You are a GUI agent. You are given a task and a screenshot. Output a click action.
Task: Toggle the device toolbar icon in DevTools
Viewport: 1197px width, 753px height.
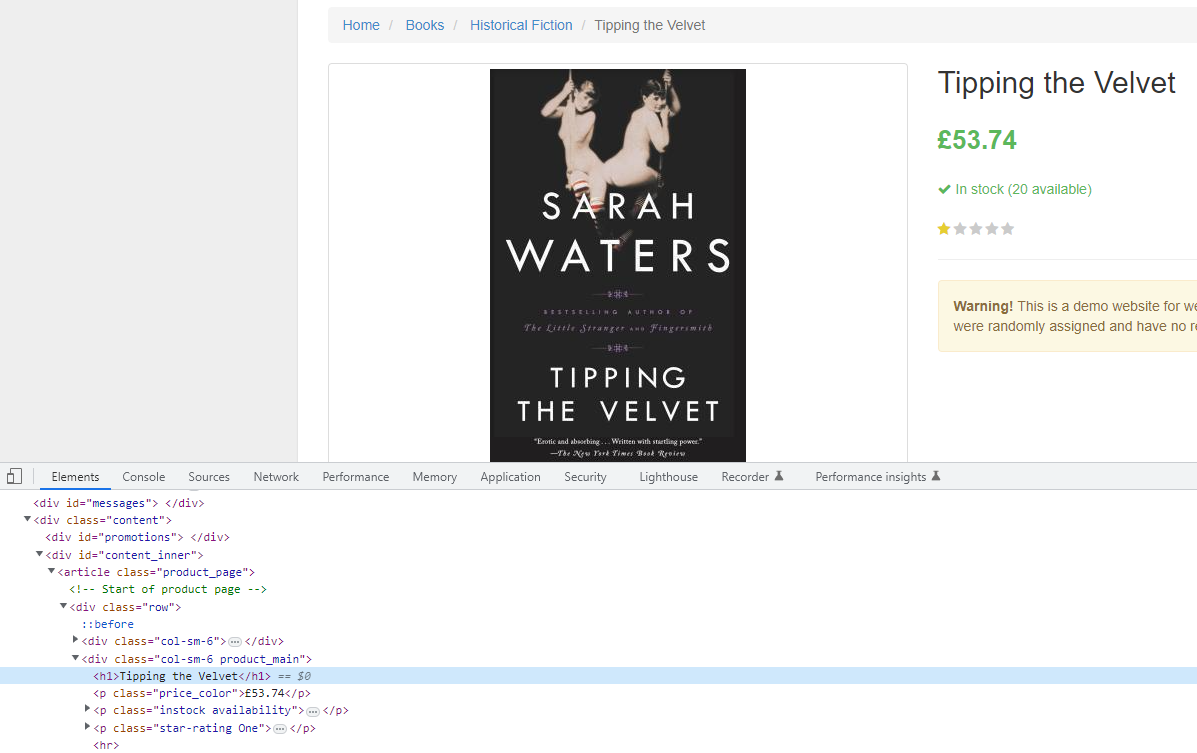[x=14, y=477]
